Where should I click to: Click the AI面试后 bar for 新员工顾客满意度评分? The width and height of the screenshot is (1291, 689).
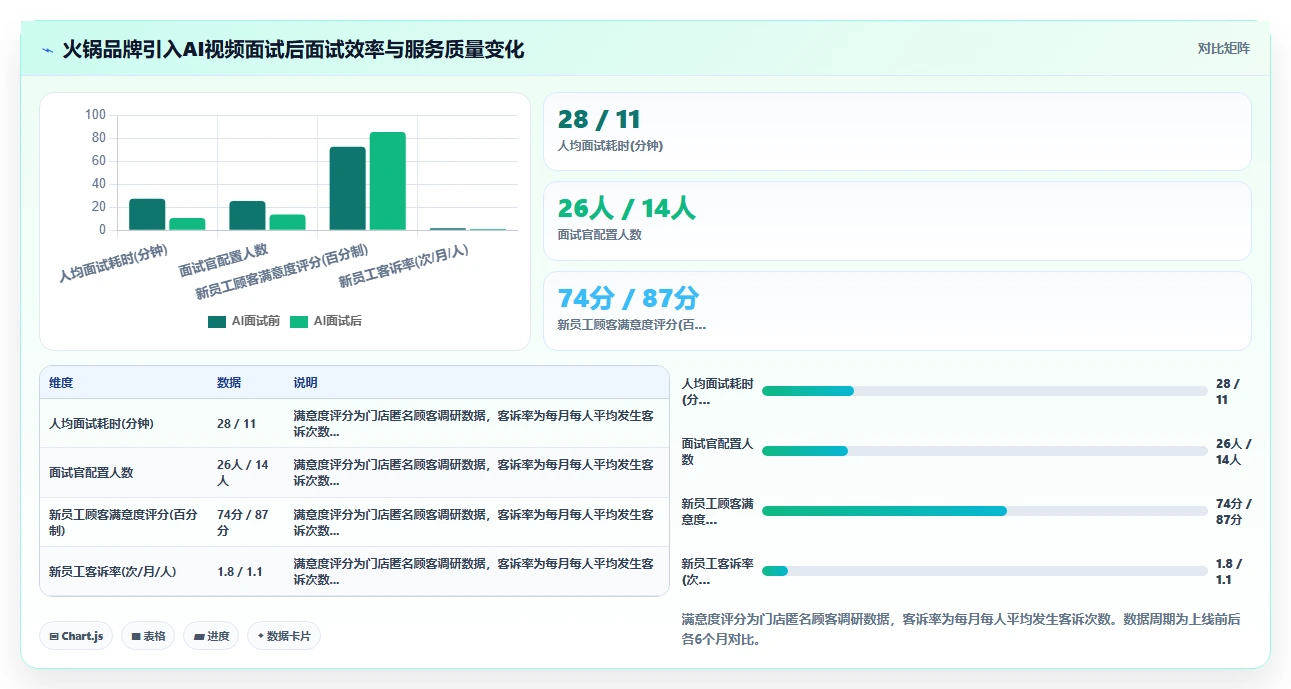[388, 181]
